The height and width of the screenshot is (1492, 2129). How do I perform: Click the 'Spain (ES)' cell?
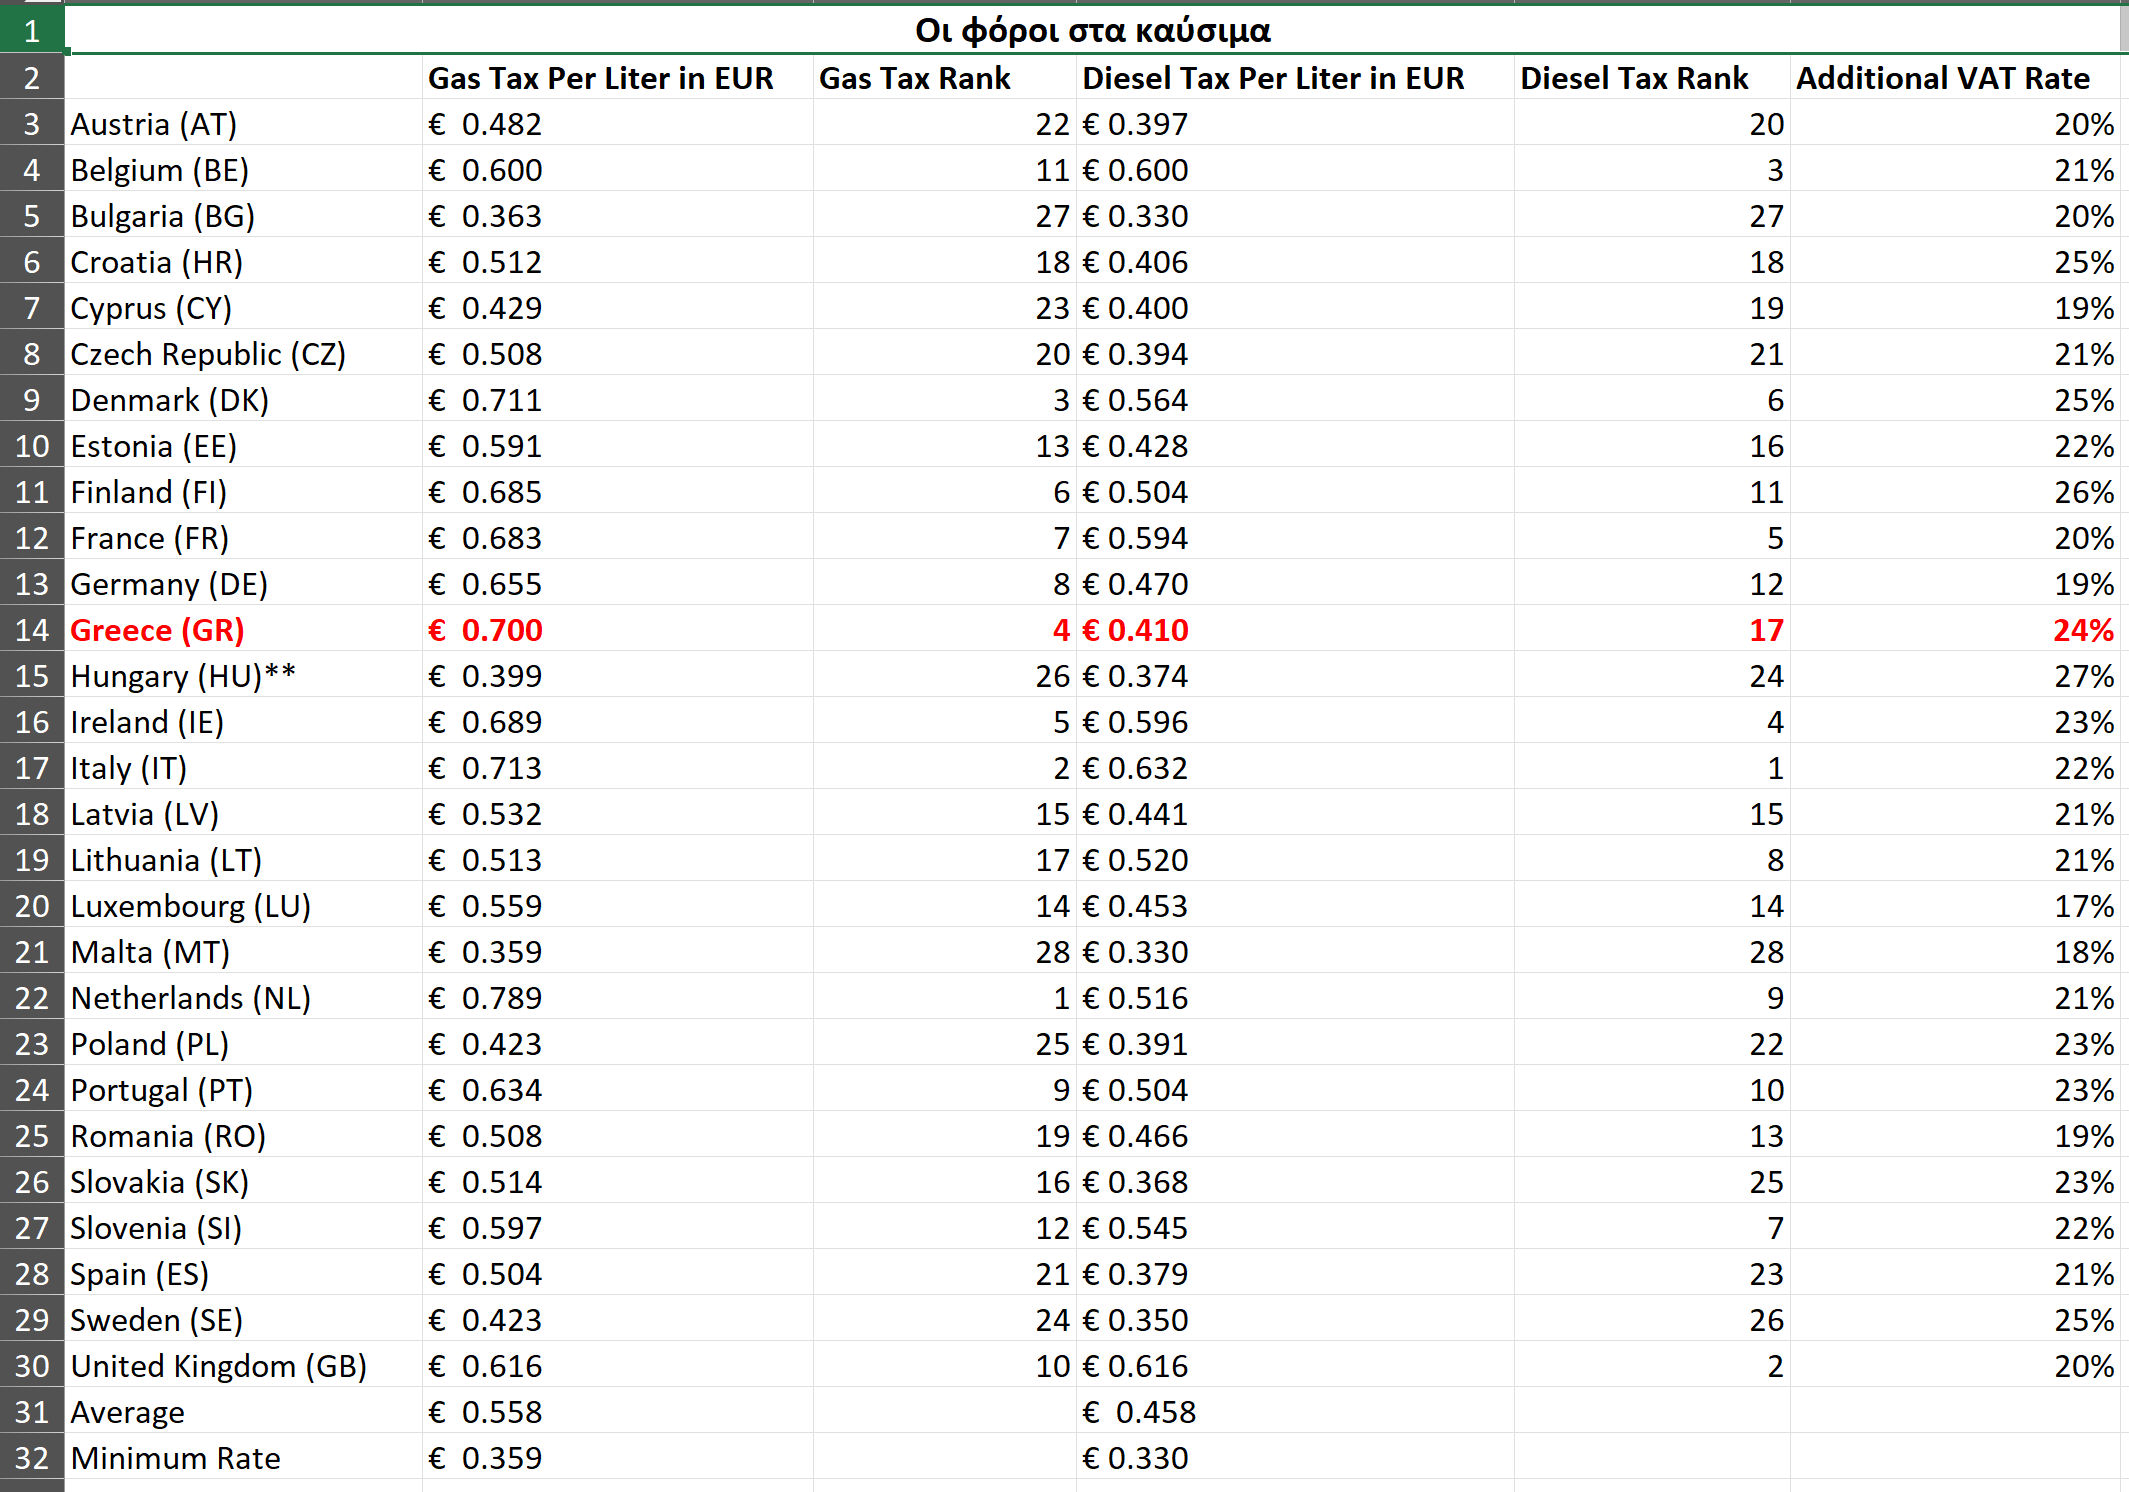[243, 1274]
